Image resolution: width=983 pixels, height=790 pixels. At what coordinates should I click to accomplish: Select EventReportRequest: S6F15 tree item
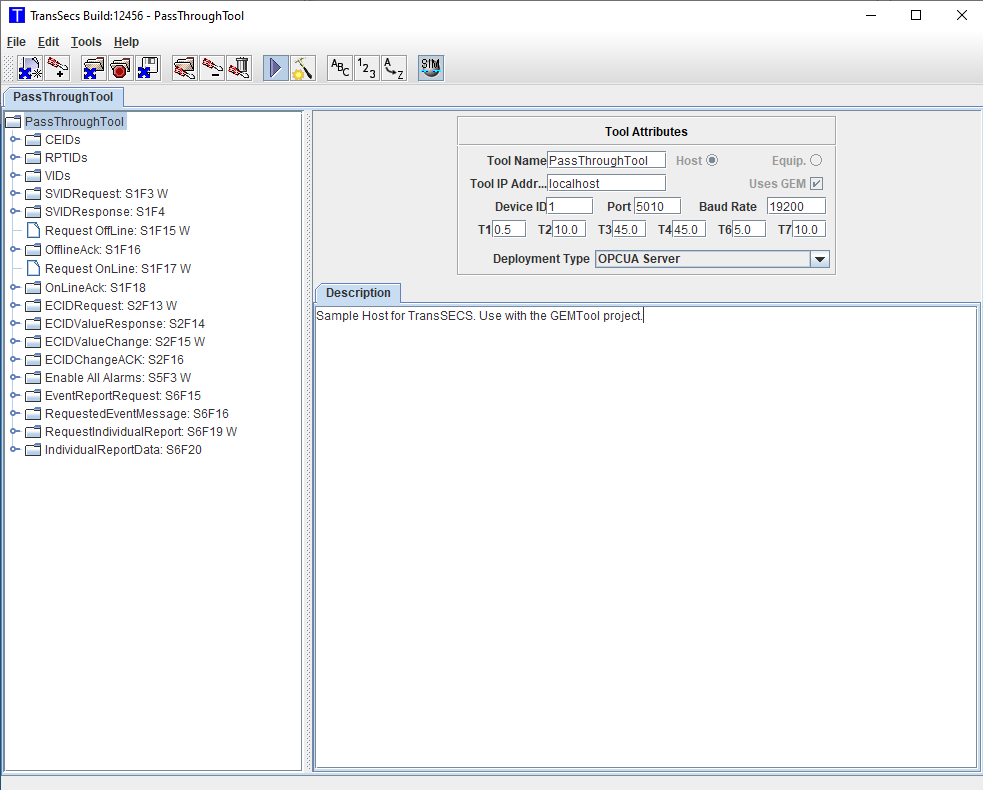tap(123, 396)
